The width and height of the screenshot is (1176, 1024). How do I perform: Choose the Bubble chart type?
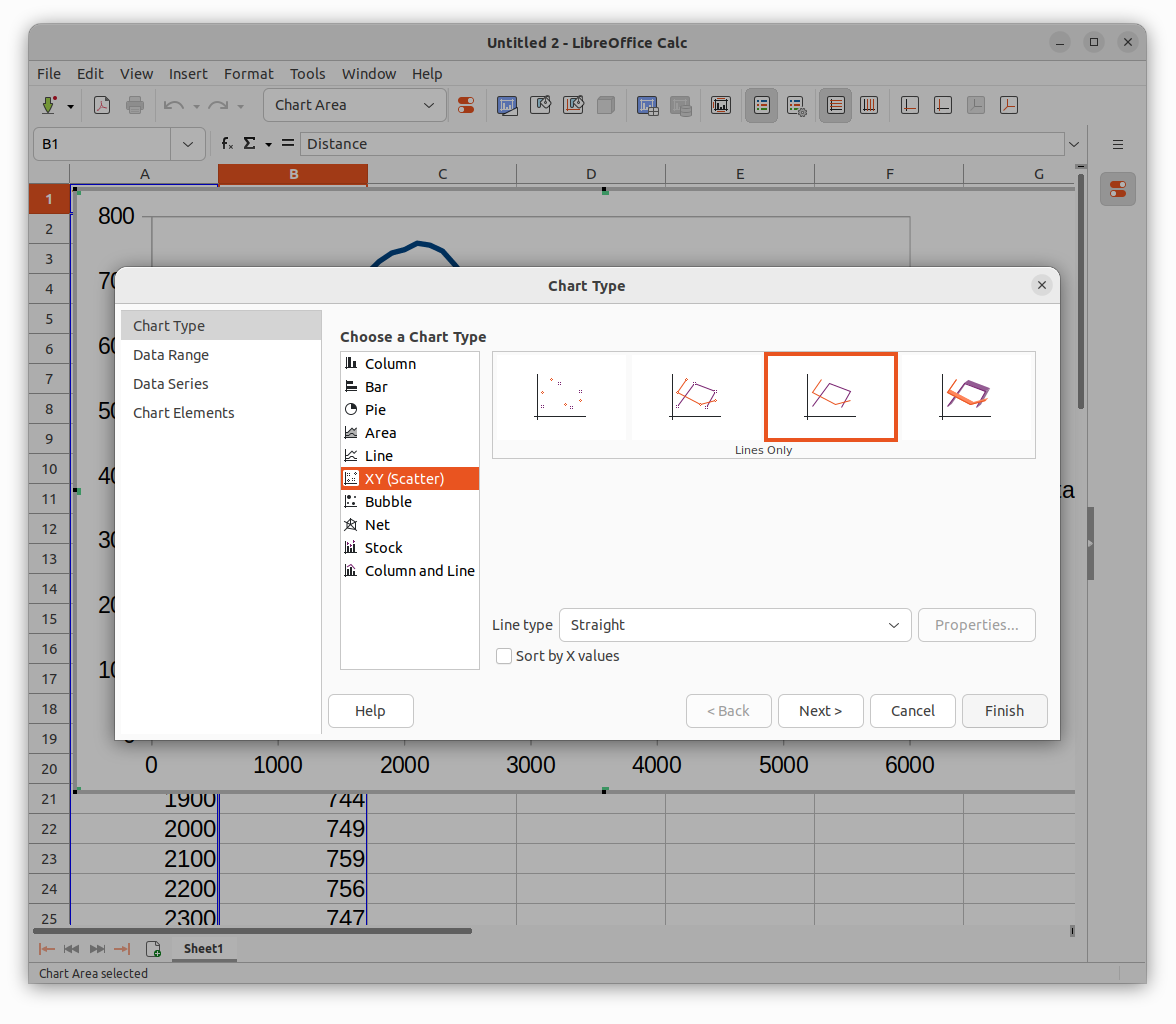pyautogui.click(x=410, y=502)
